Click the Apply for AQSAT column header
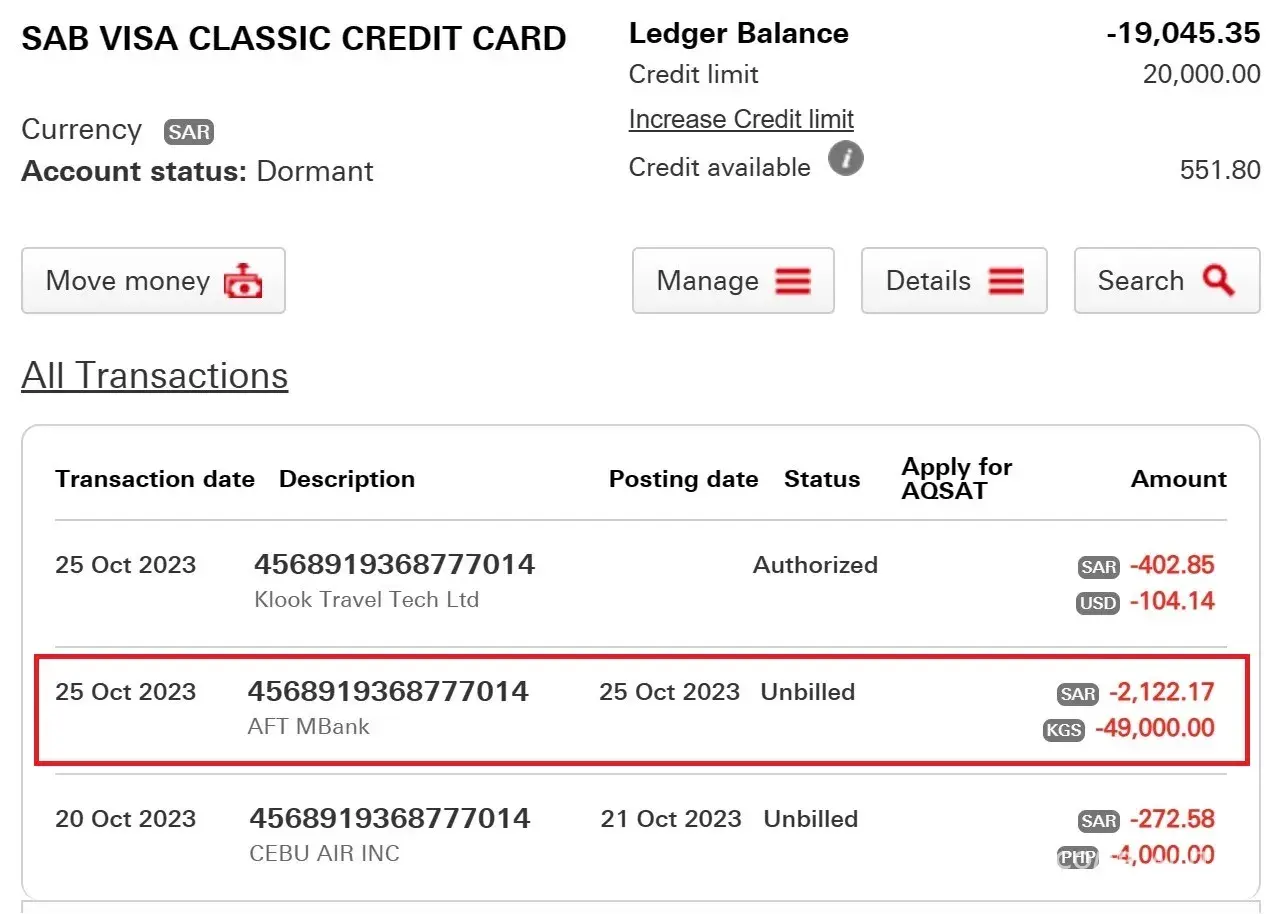Viewport: 1276px width, 914px height. (x=956, y=479)
